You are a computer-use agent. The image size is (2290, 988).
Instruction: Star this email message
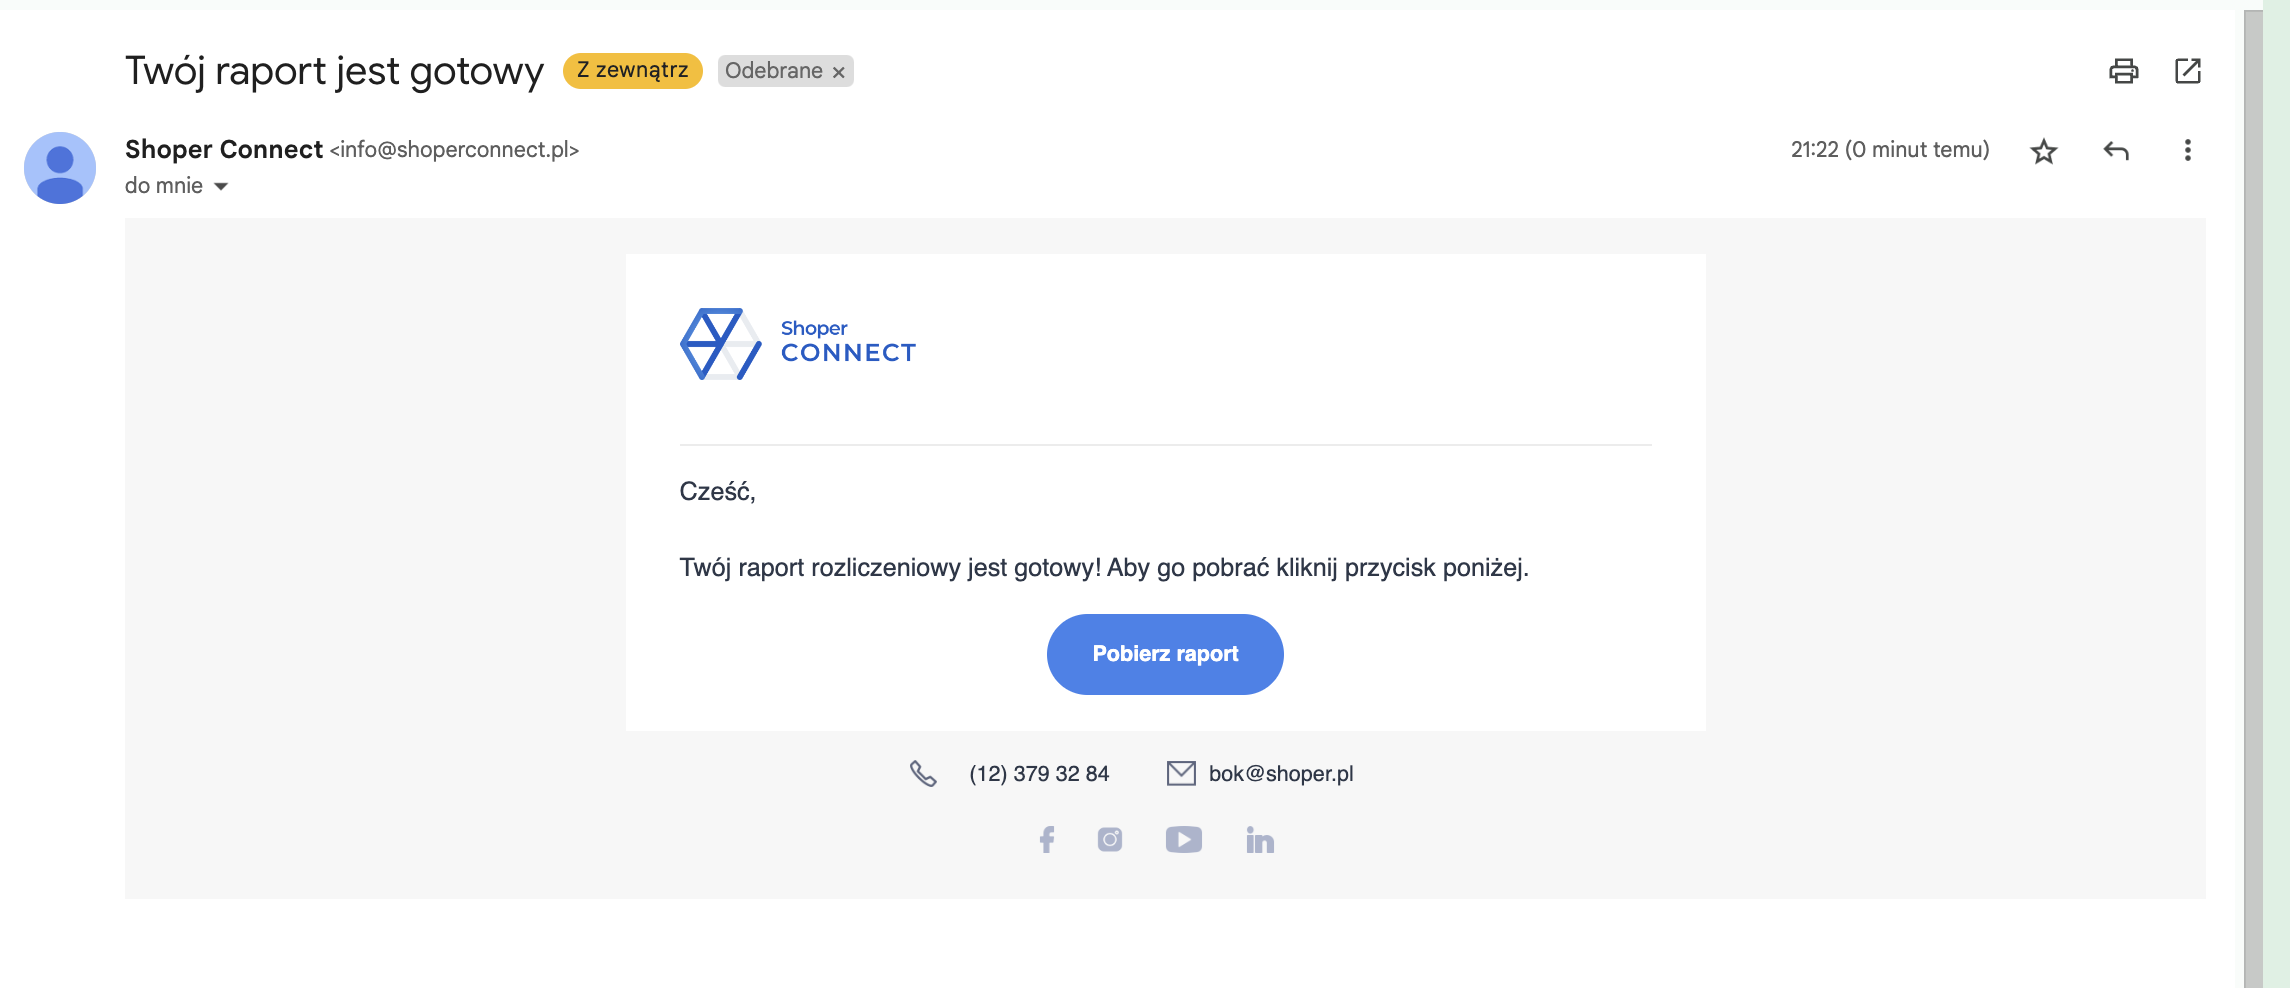click(2043, 151)
